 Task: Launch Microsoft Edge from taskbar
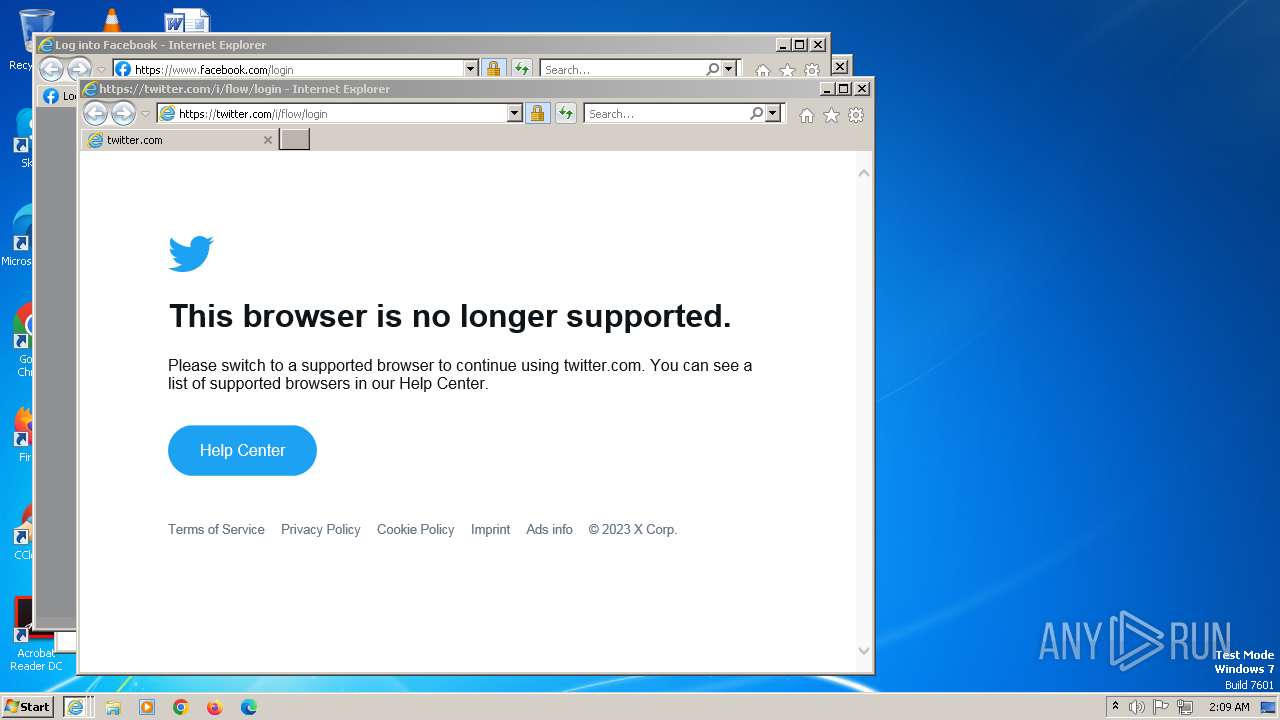(x=248, y=707)
